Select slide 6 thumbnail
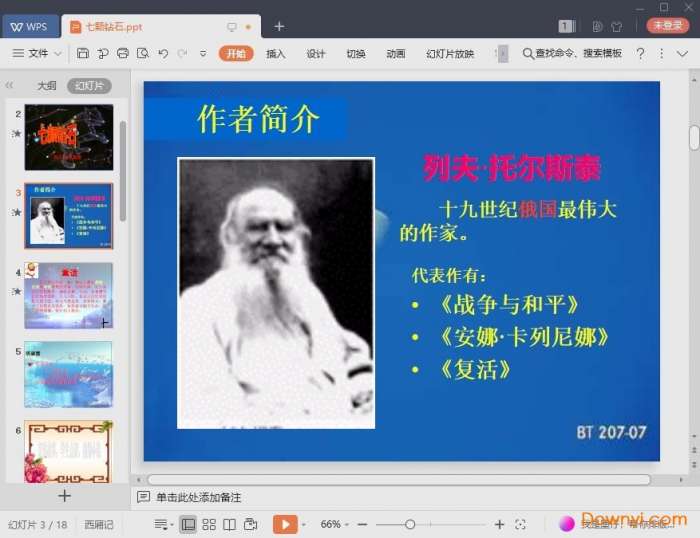This screenshot has height=538, width=700. pyautogui.click(x=68, y=451)
